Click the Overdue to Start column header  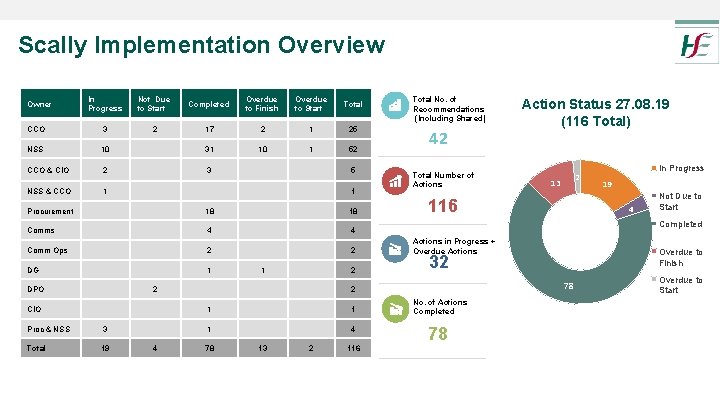click(311, 103)
